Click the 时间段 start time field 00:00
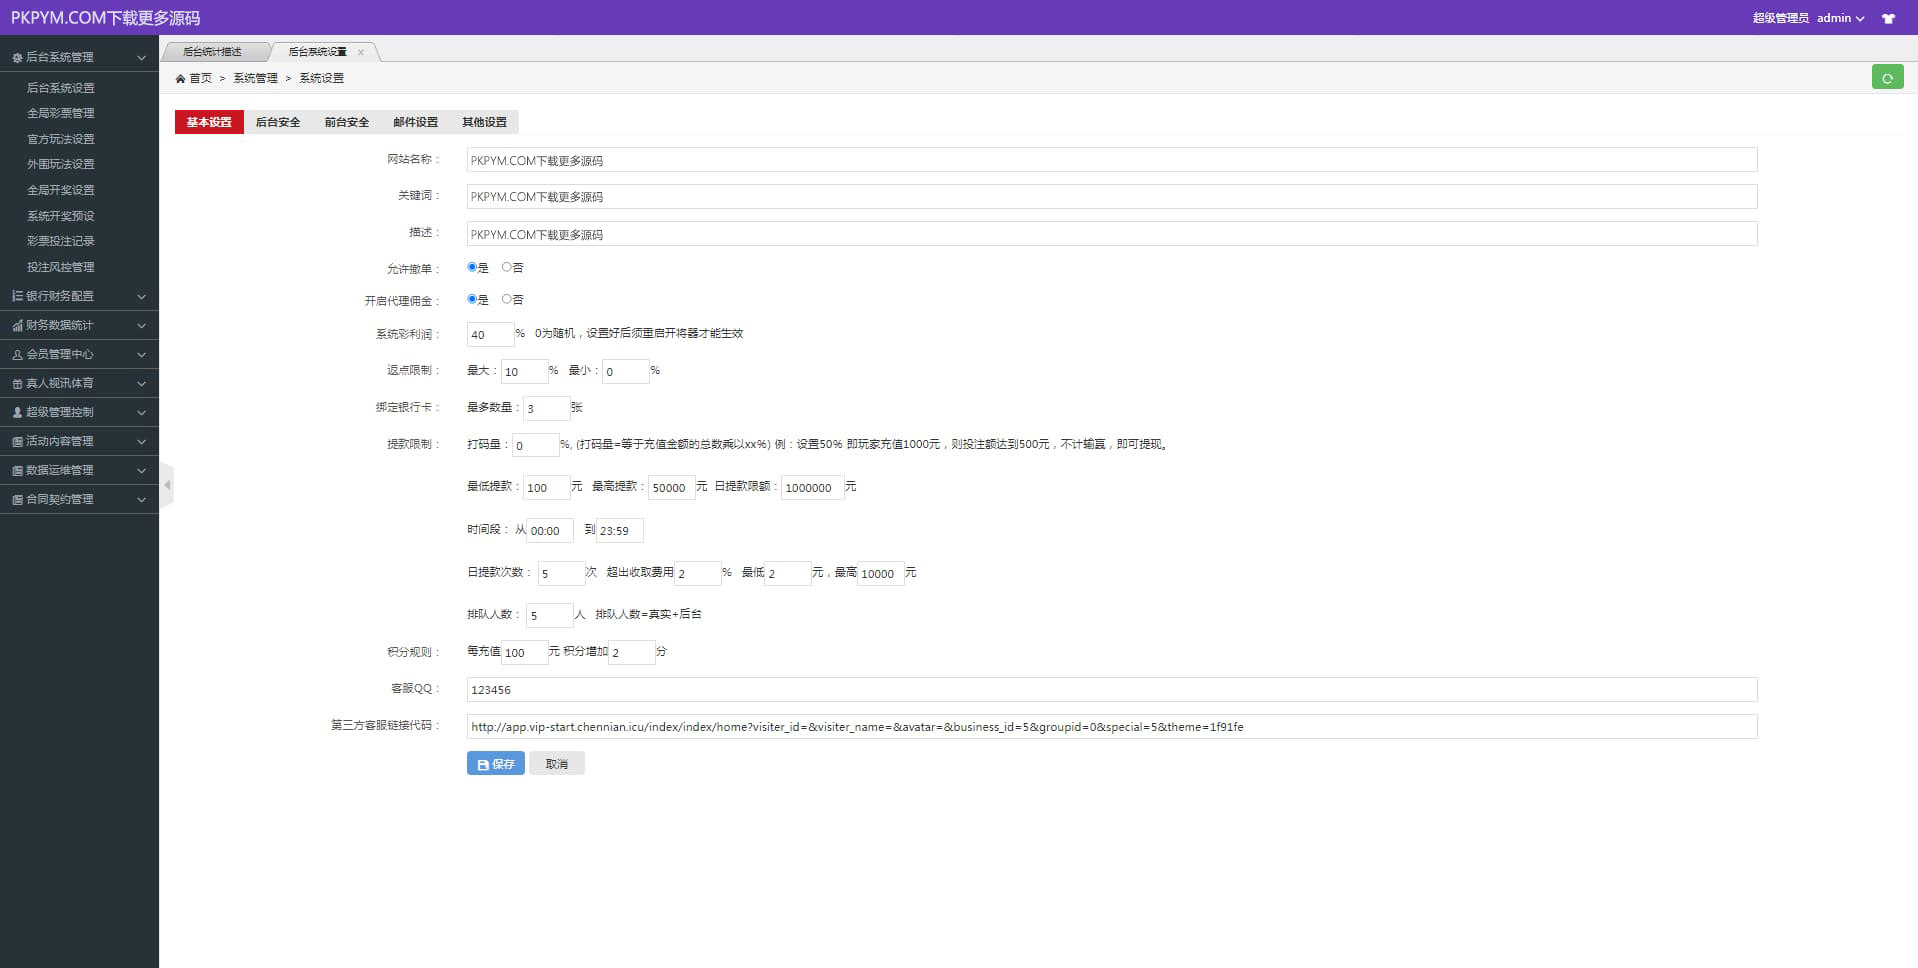The height and width of the screenshot is (968, 1918). (x=550, y=530)
